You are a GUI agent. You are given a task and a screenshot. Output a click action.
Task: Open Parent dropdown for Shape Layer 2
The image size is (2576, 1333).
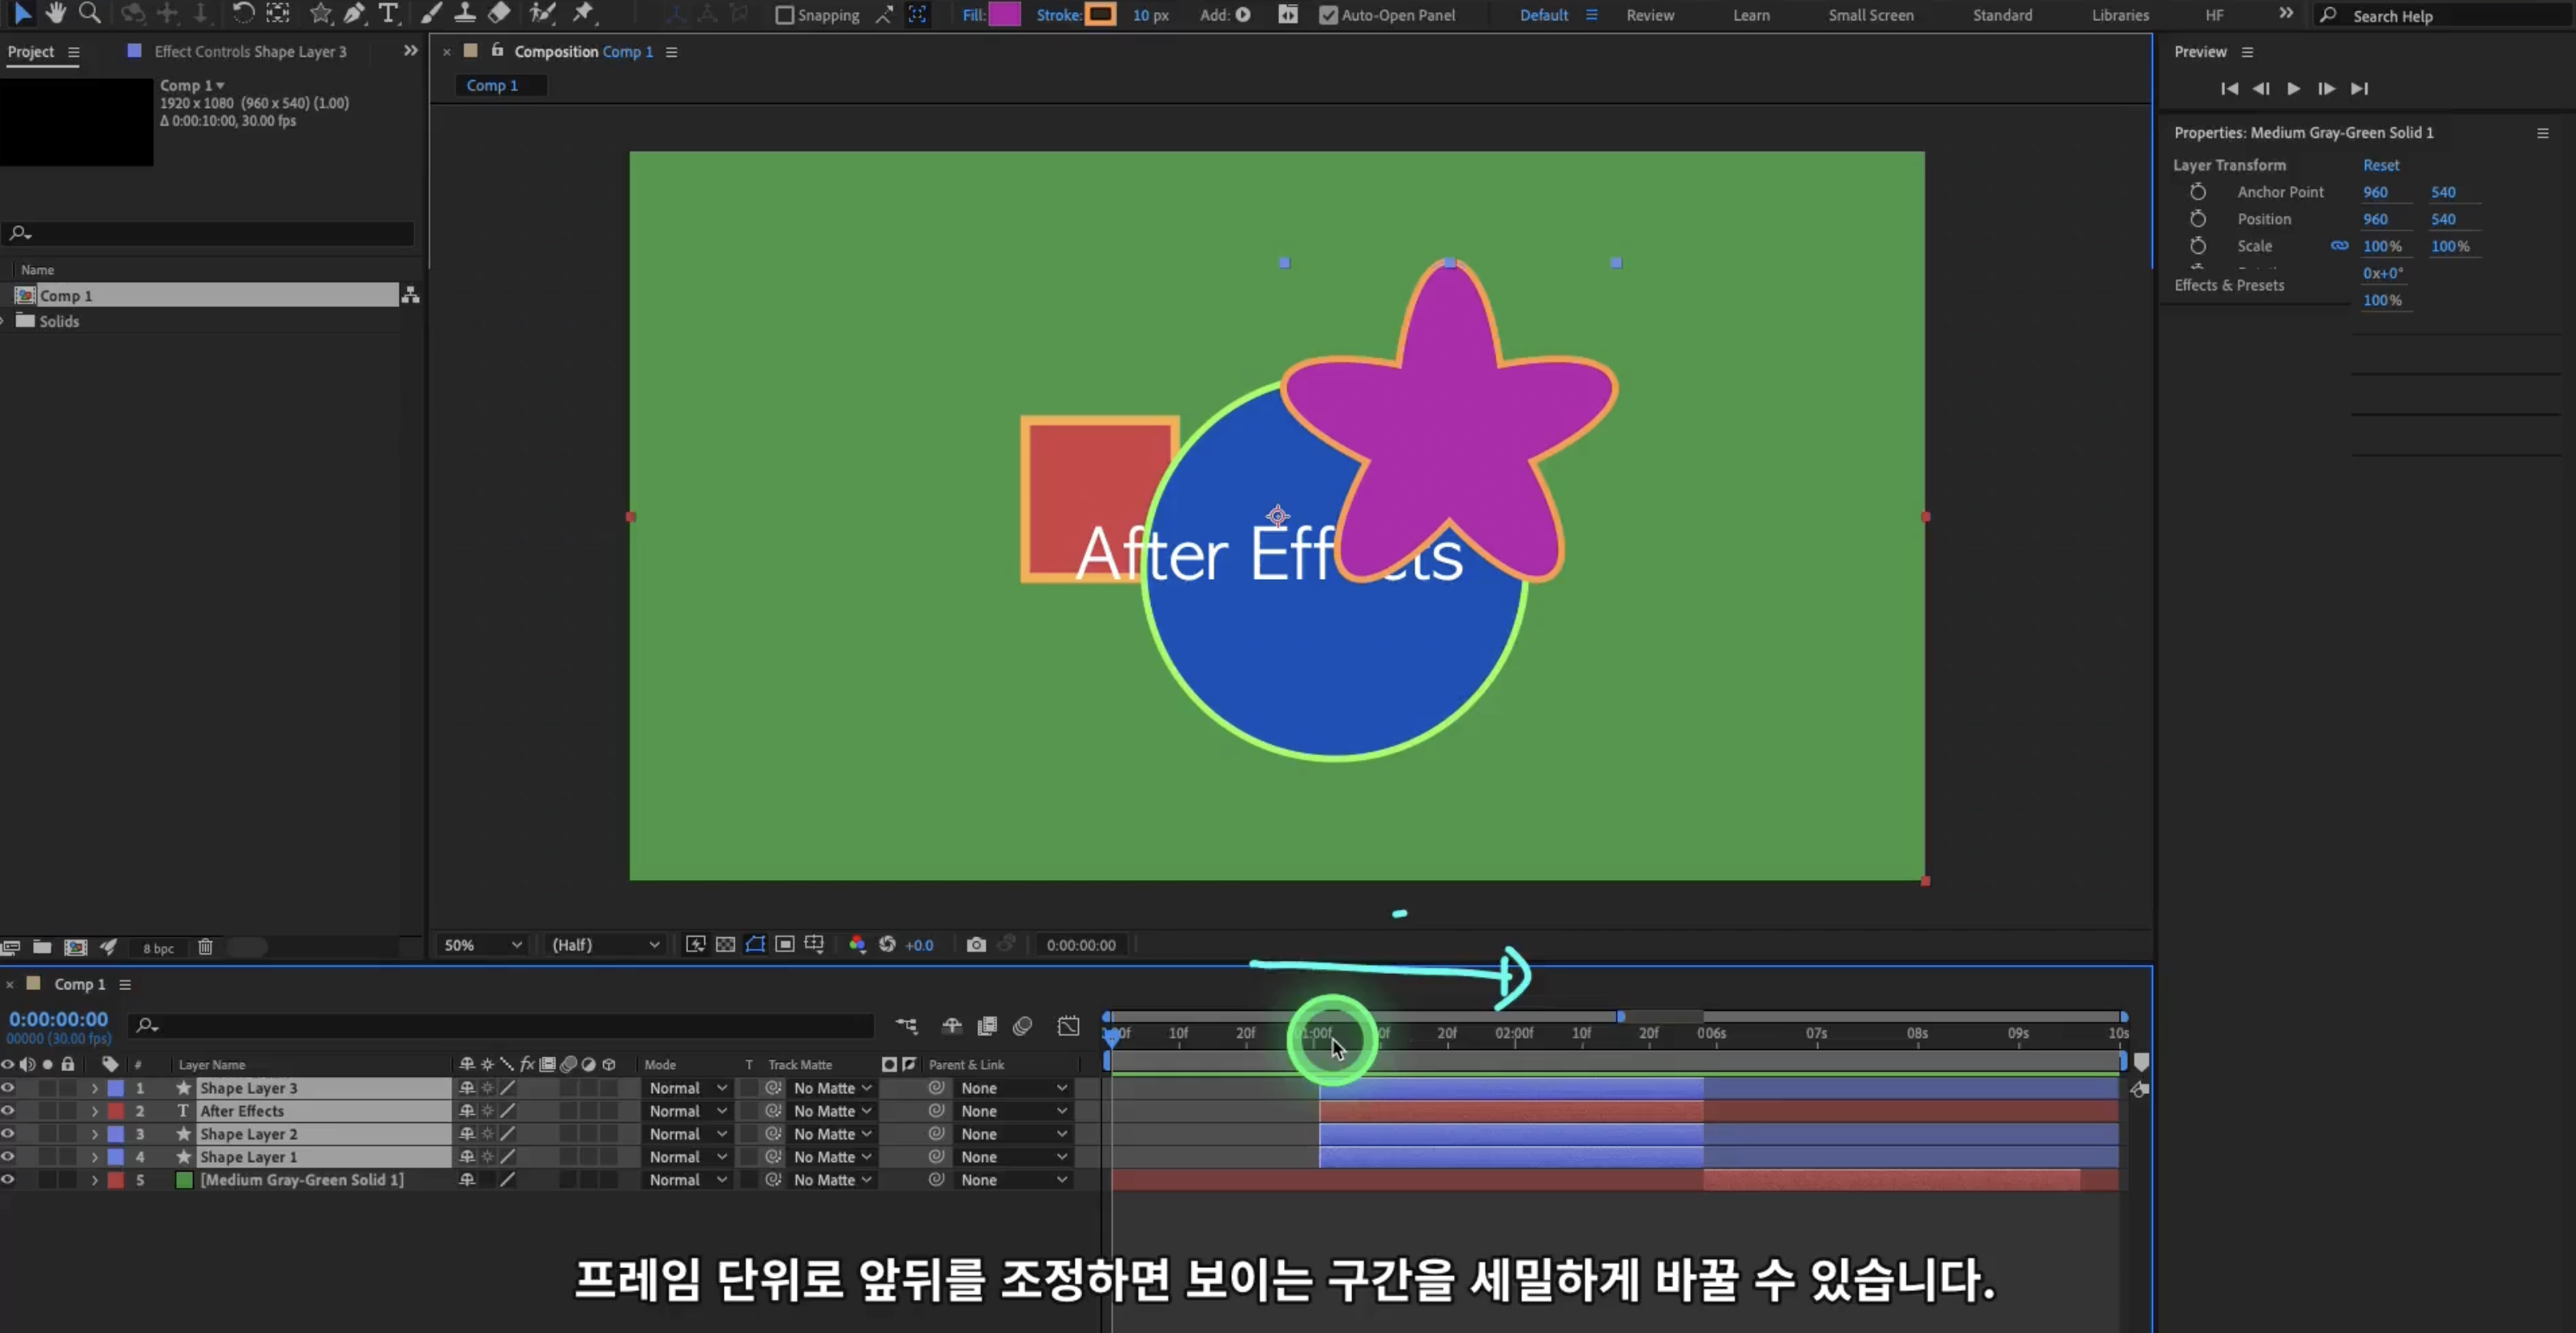click(x=1013, y=1134)
